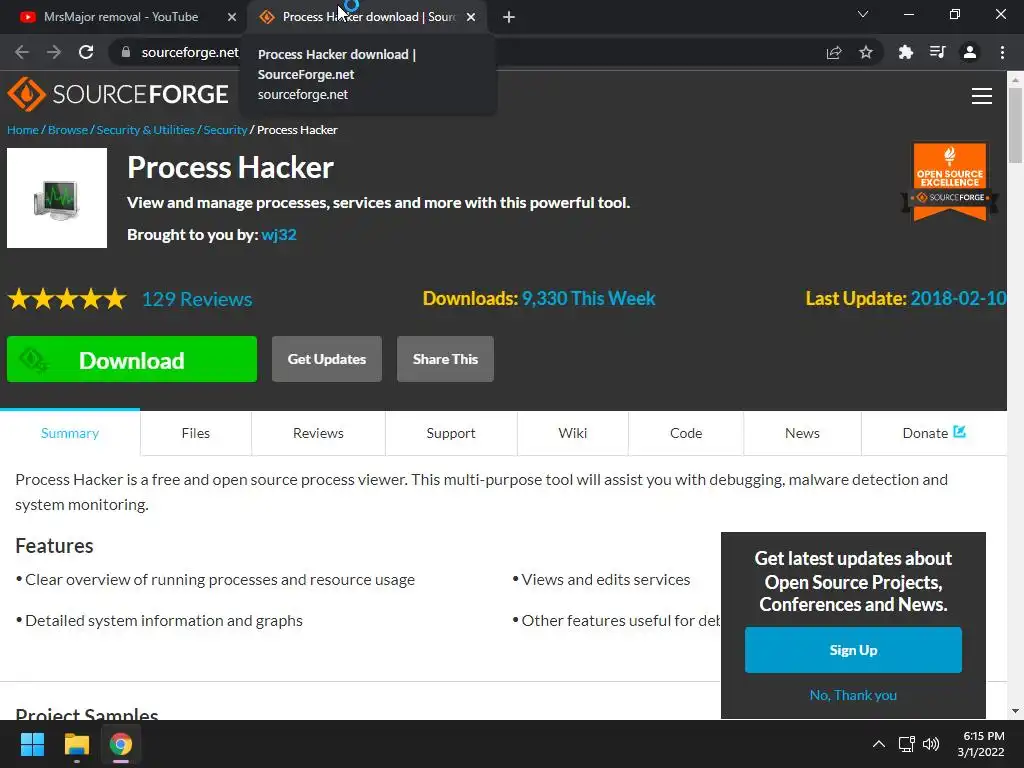Screen dimensions: 1024x768
Task: Click the green Download button
Action: click(x=132, y=359)
